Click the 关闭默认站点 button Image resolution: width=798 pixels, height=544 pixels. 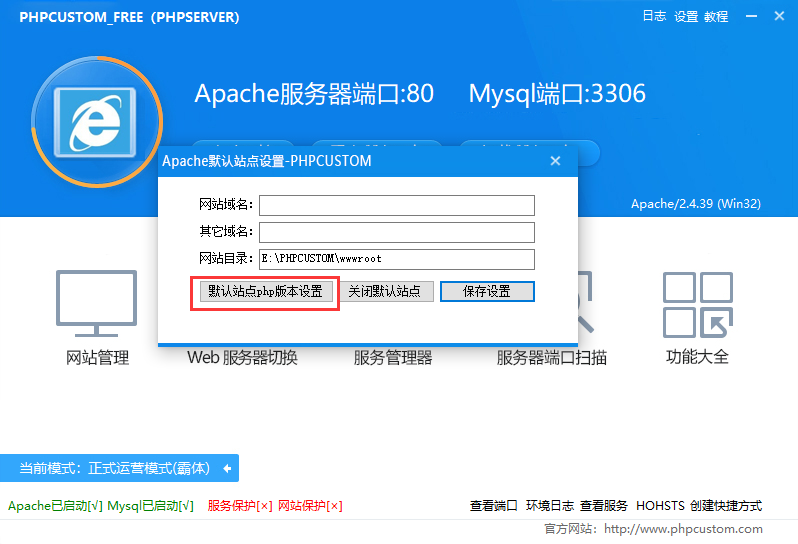click(x=385, y=292)
